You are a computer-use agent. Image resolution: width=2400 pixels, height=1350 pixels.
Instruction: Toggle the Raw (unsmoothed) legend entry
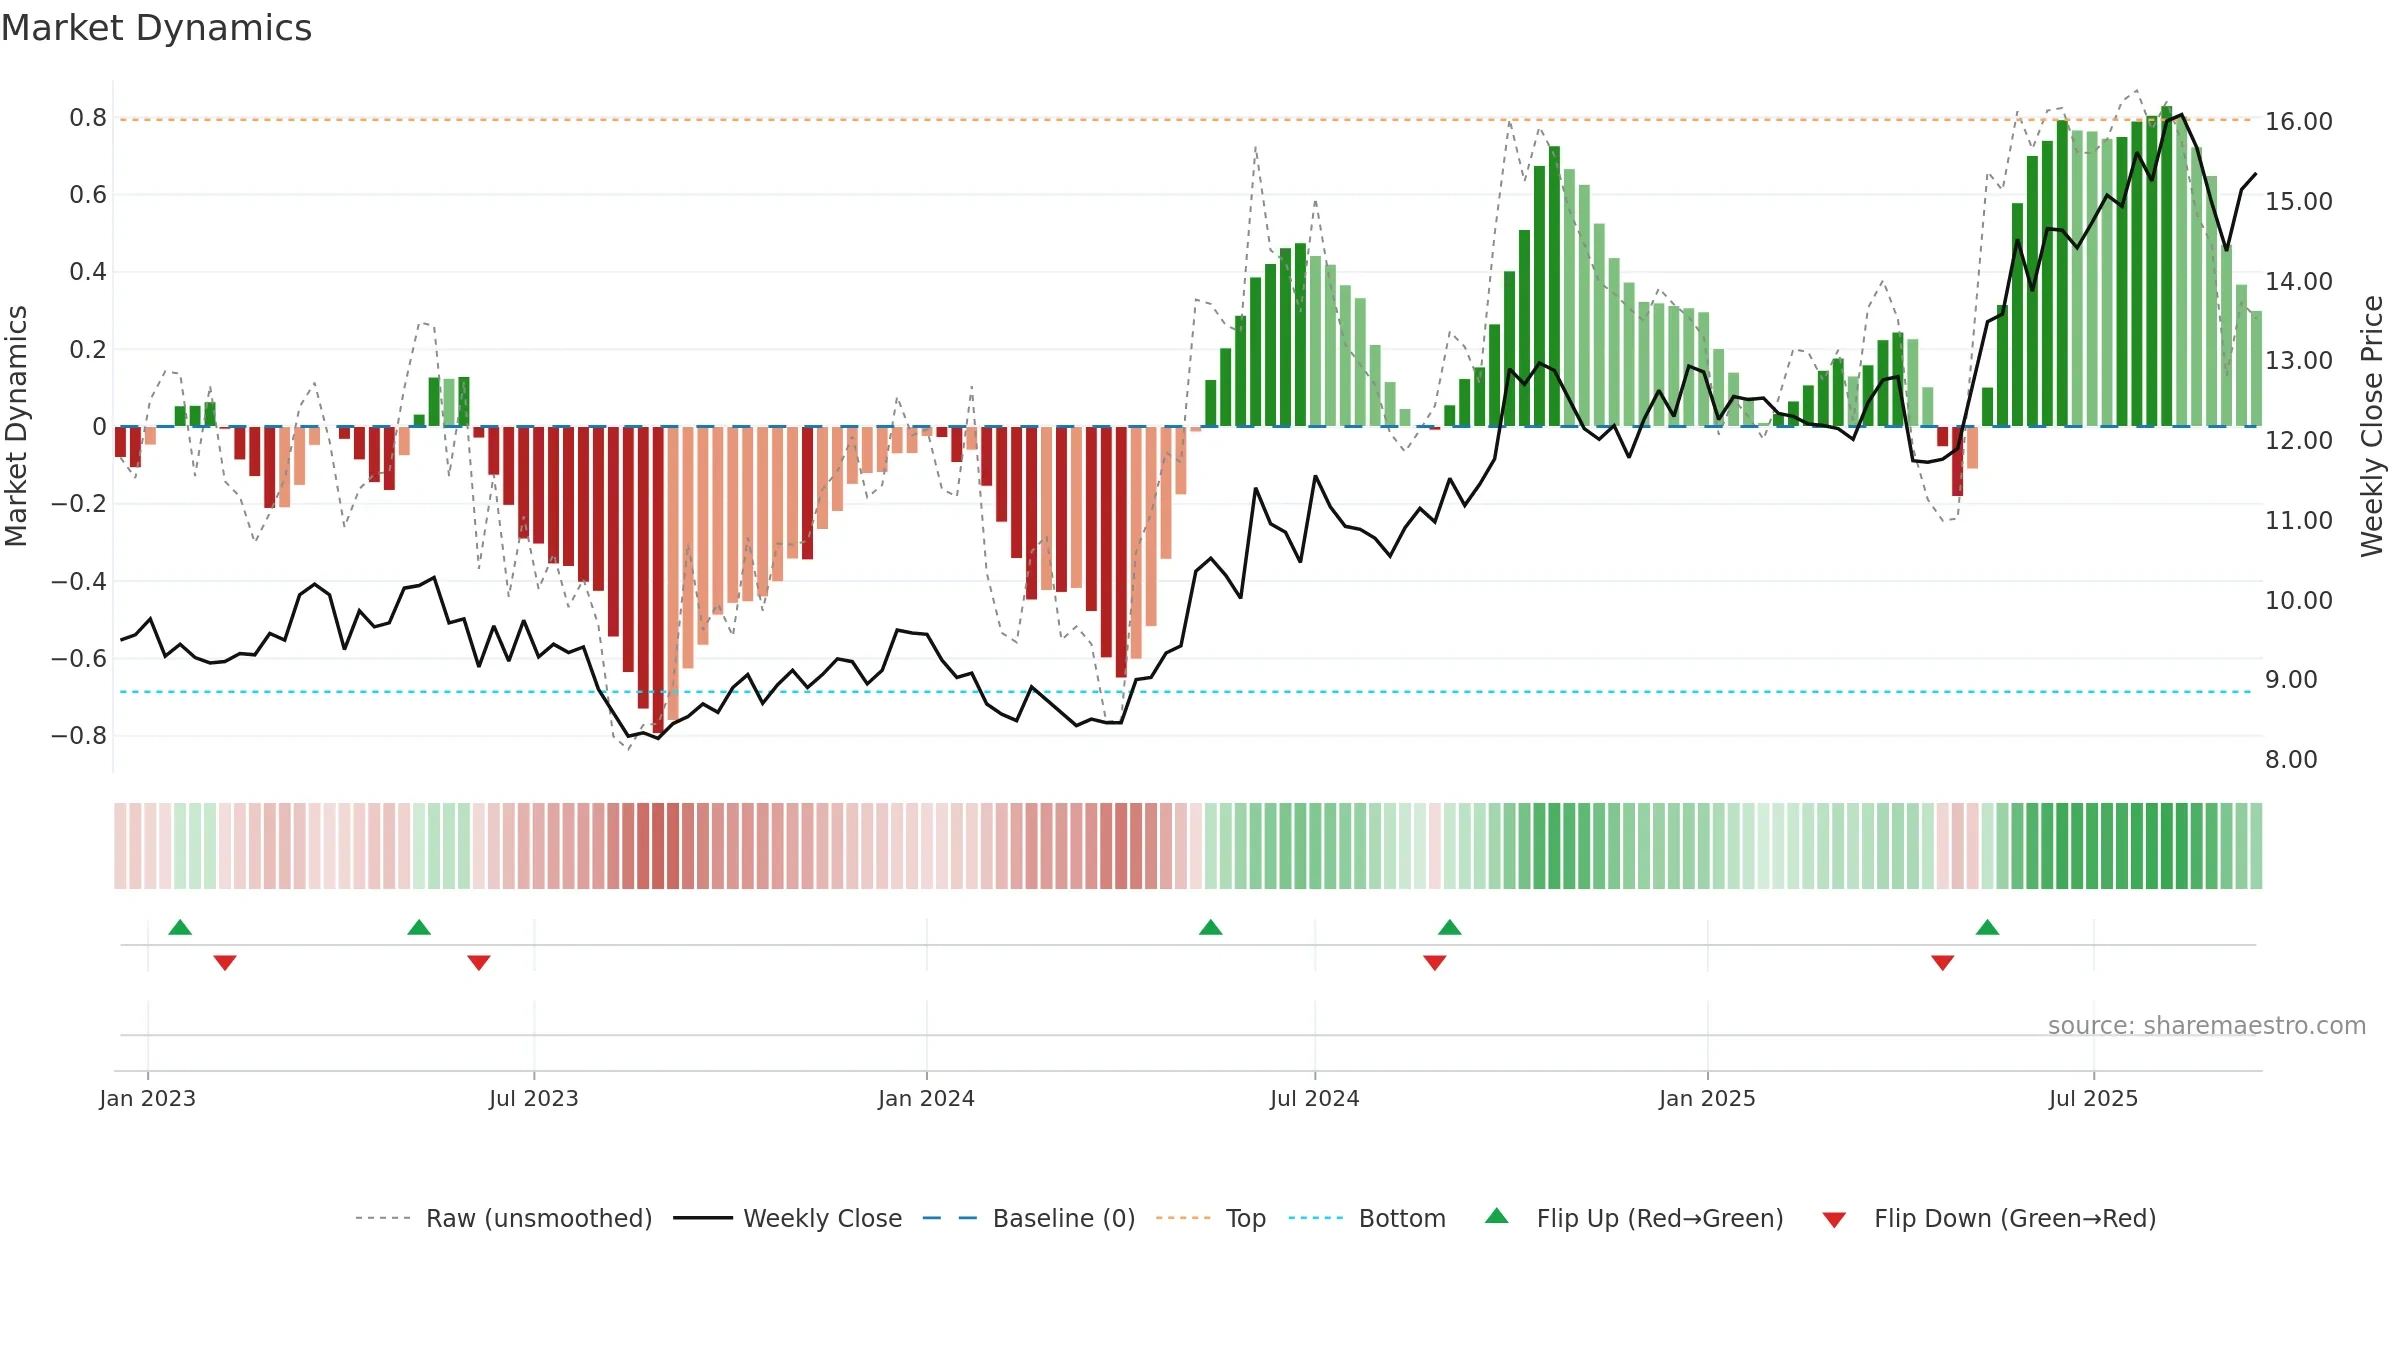pyautogui.click(x=504, y=1218)
